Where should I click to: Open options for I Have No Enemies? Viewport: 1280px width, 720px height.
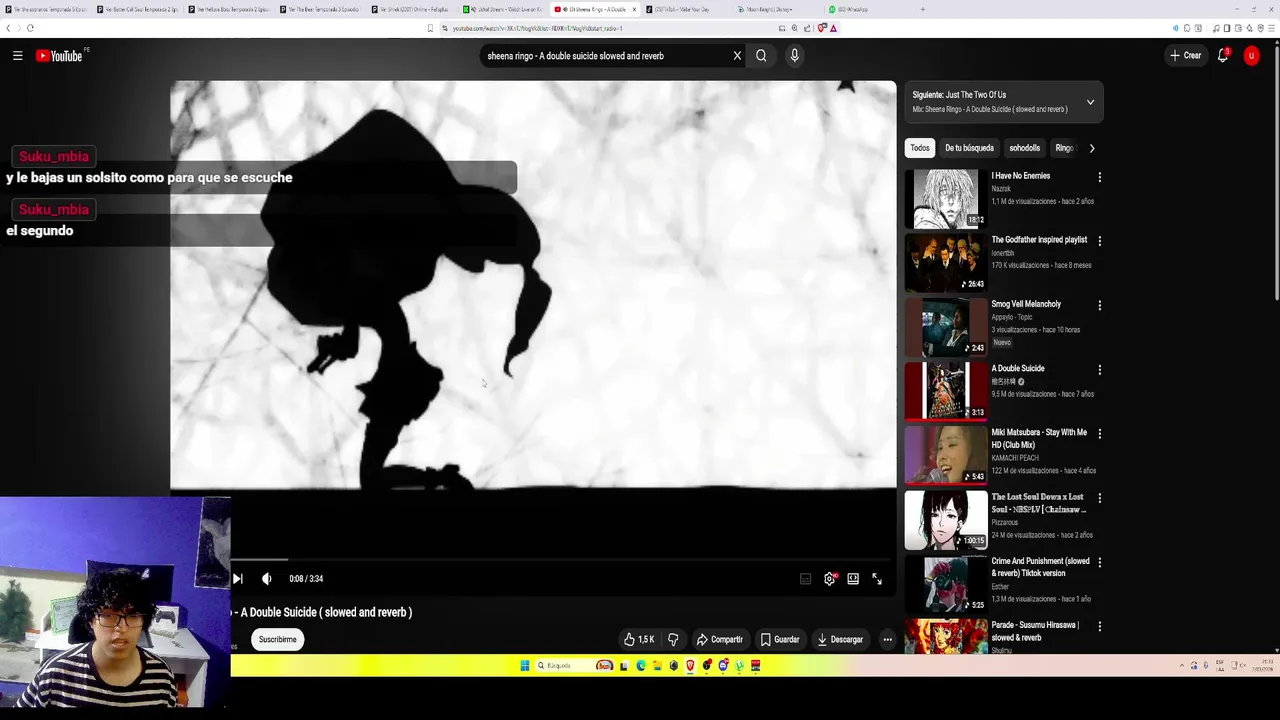tap(1100, 177)
